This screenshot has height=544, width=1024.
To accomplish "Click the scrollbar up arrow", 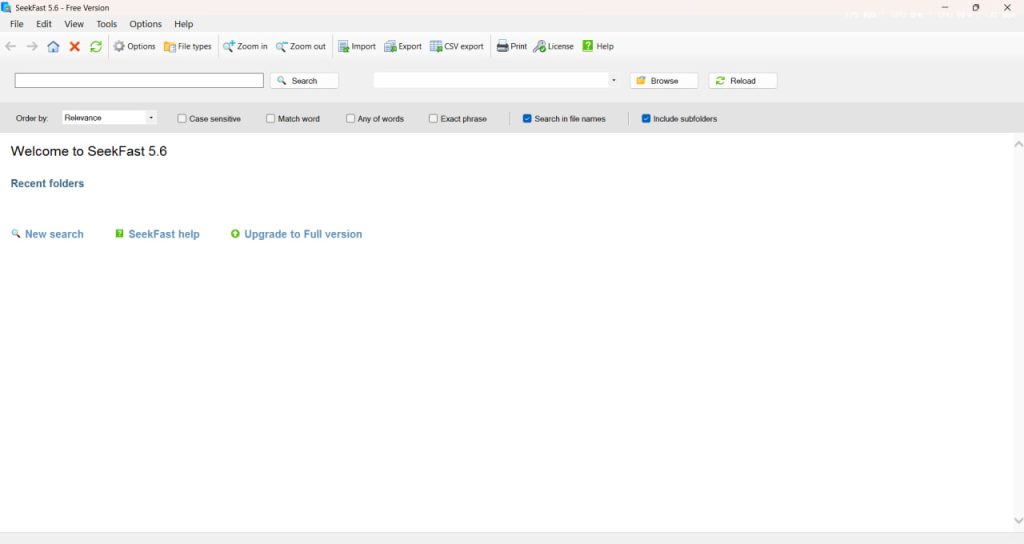I will (1018, 144).
